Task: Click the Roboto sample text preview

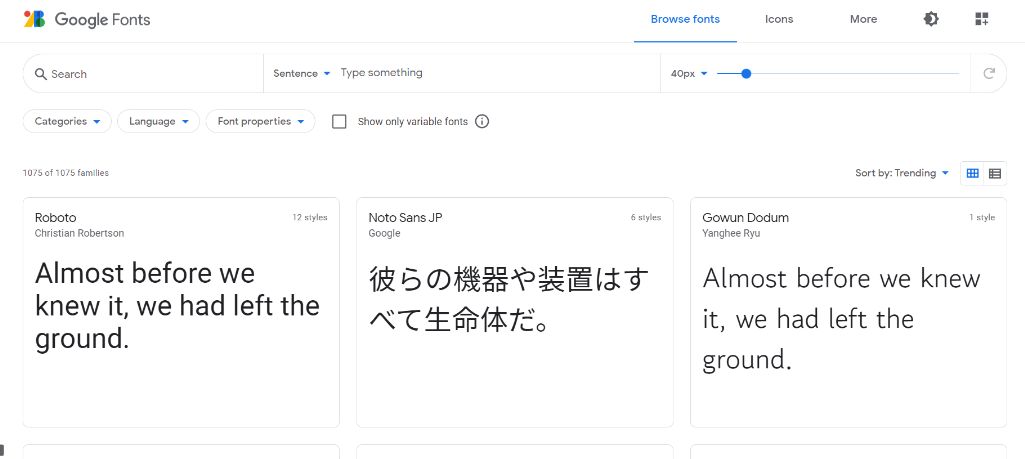Action: [177, 306]
